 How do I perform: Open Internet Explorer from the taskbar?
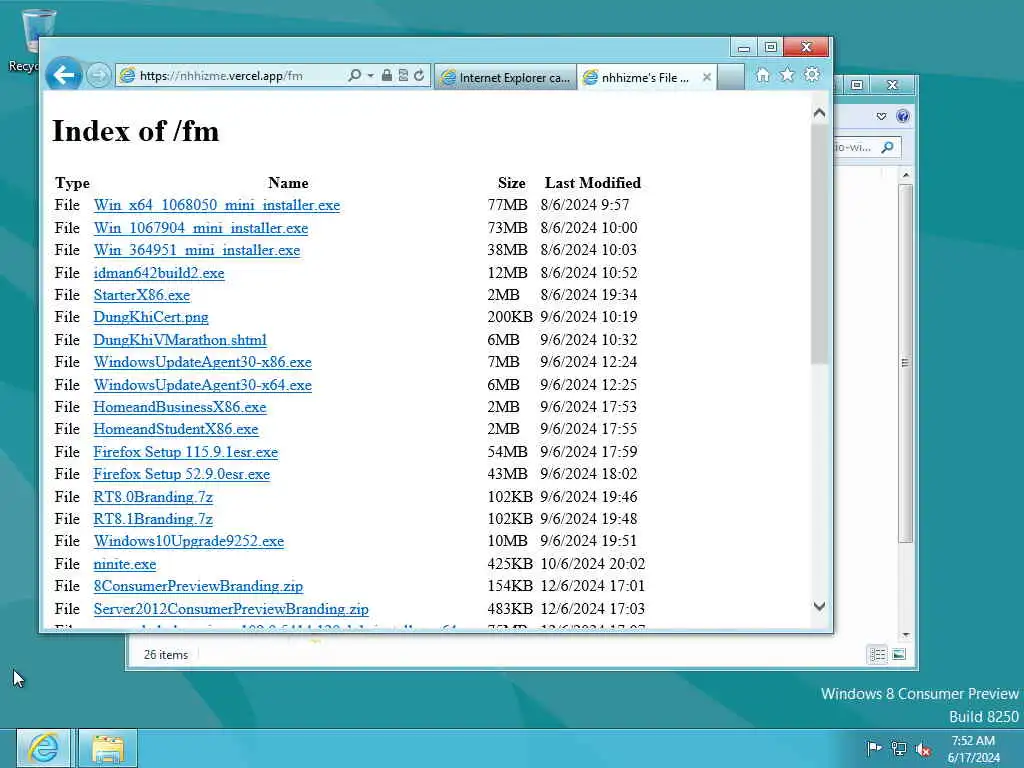click(x=44, y=748)
